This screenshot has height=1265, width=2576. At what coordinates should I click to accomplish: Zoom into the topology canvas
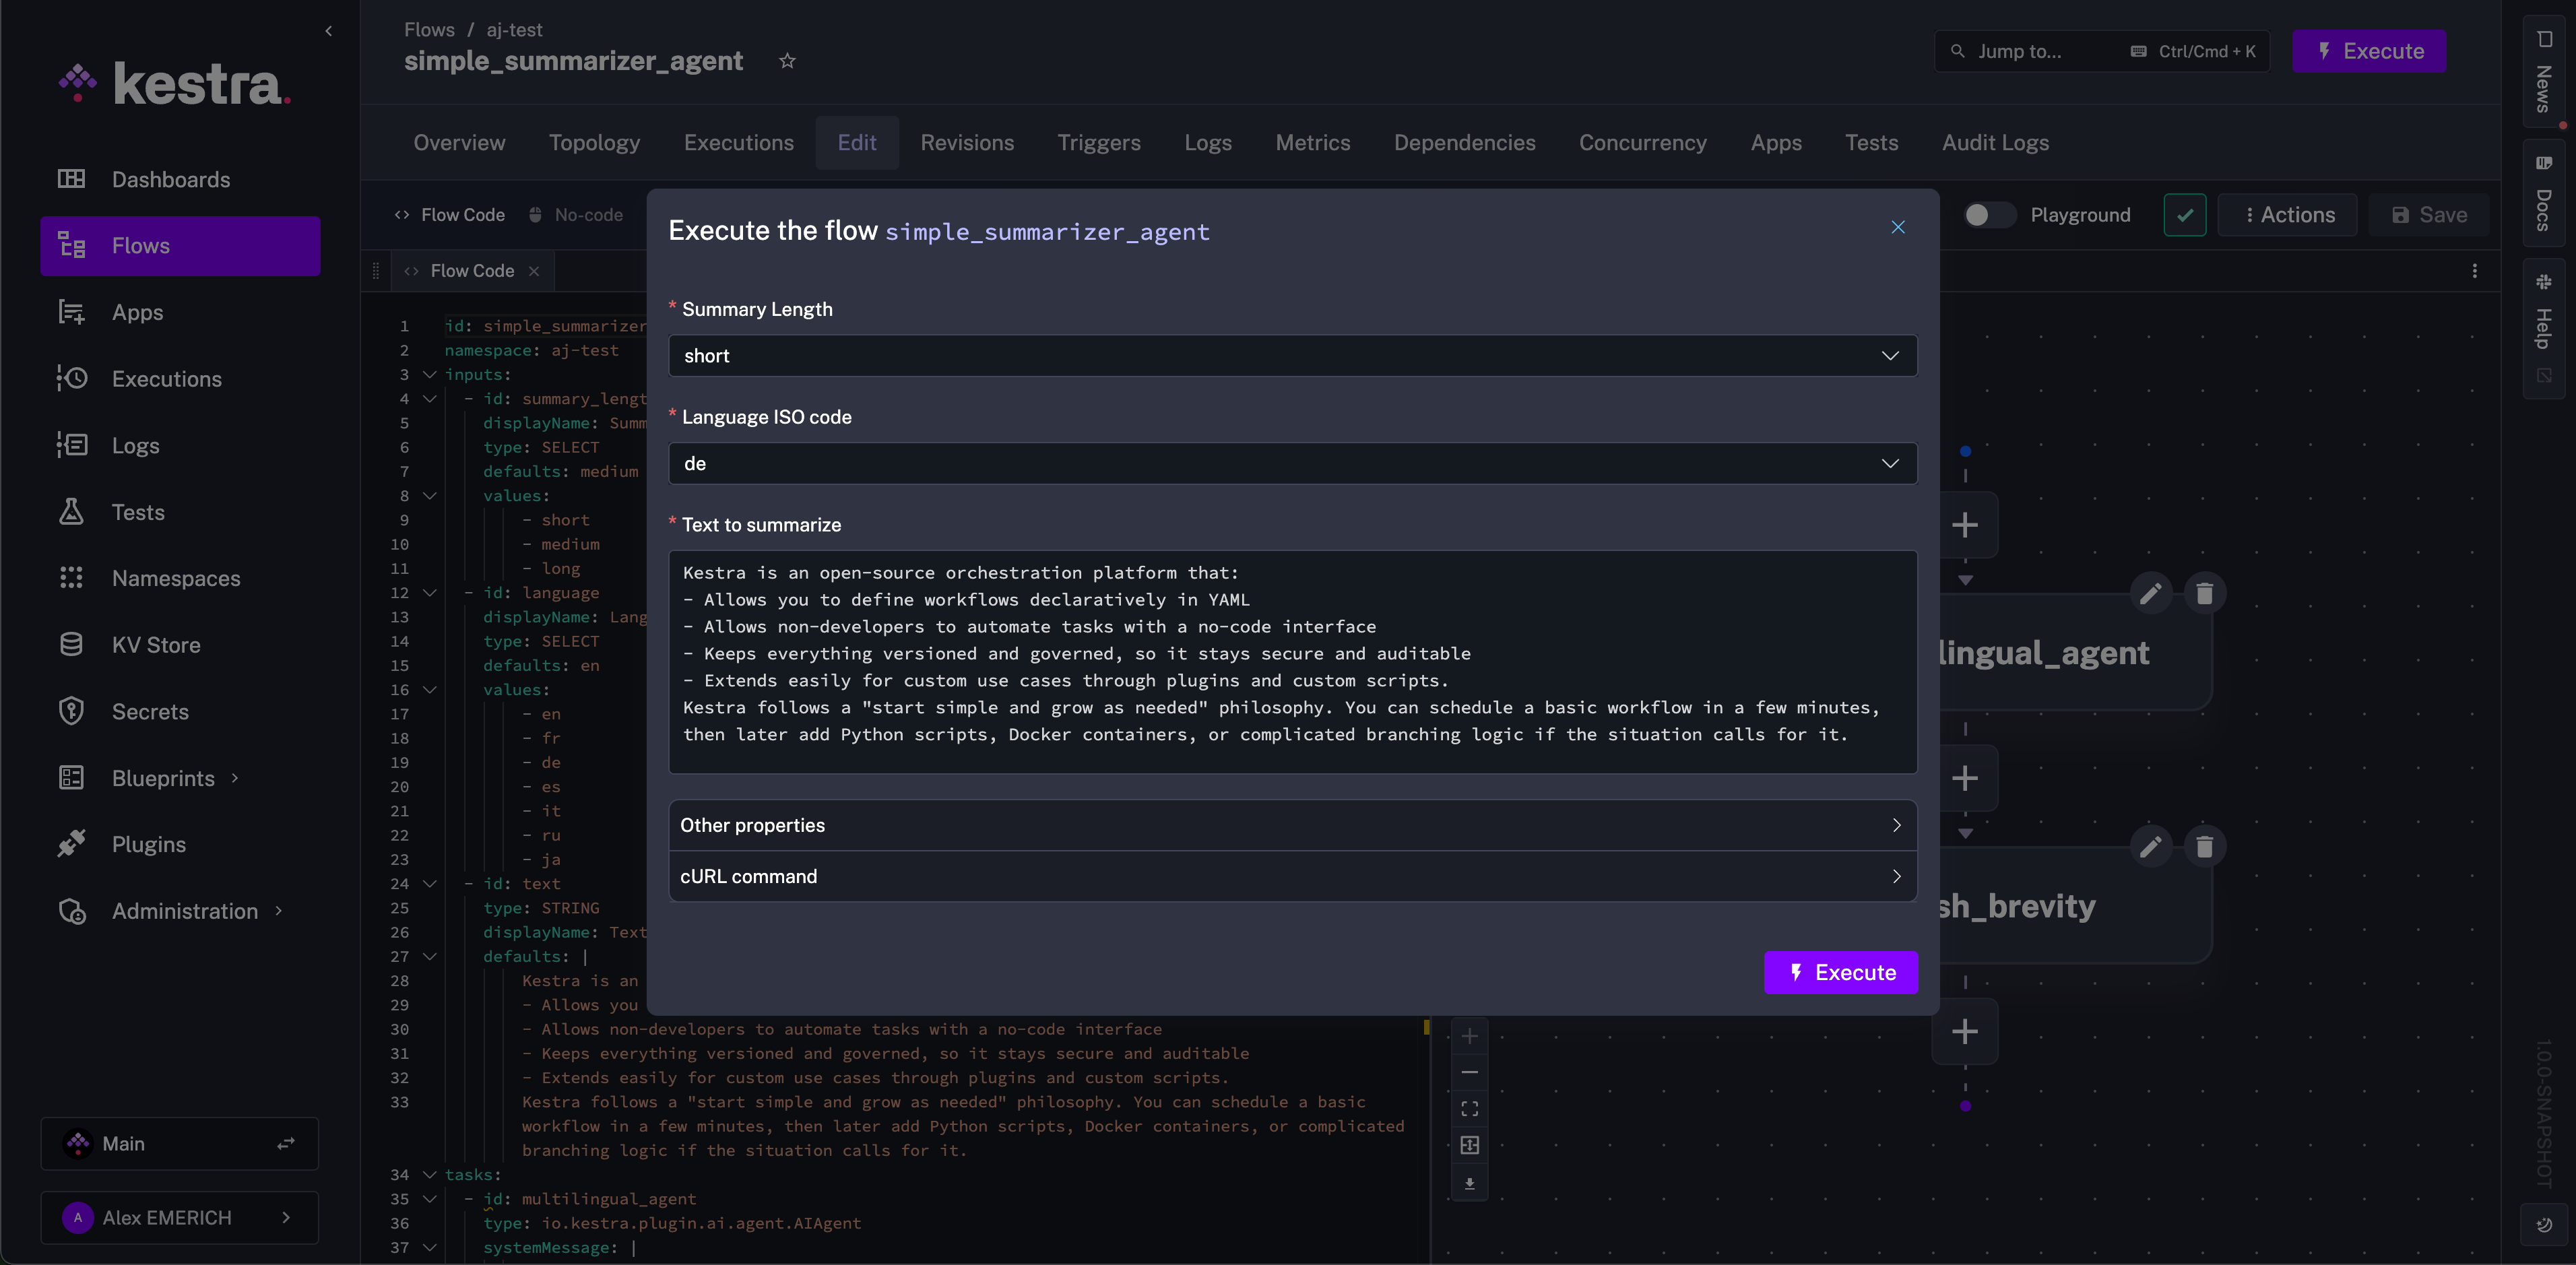1469,1036
